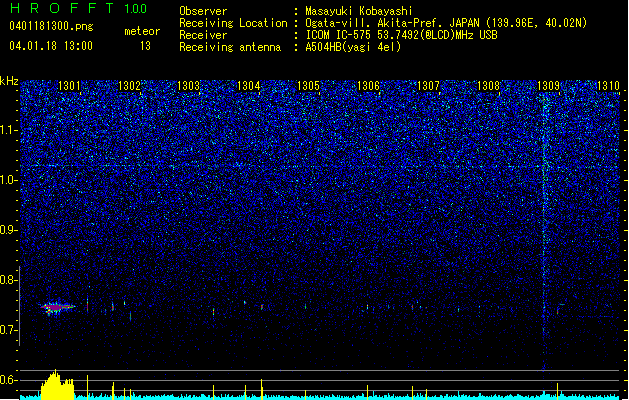Click the 'meteor' label

click(x=142, y=31)
